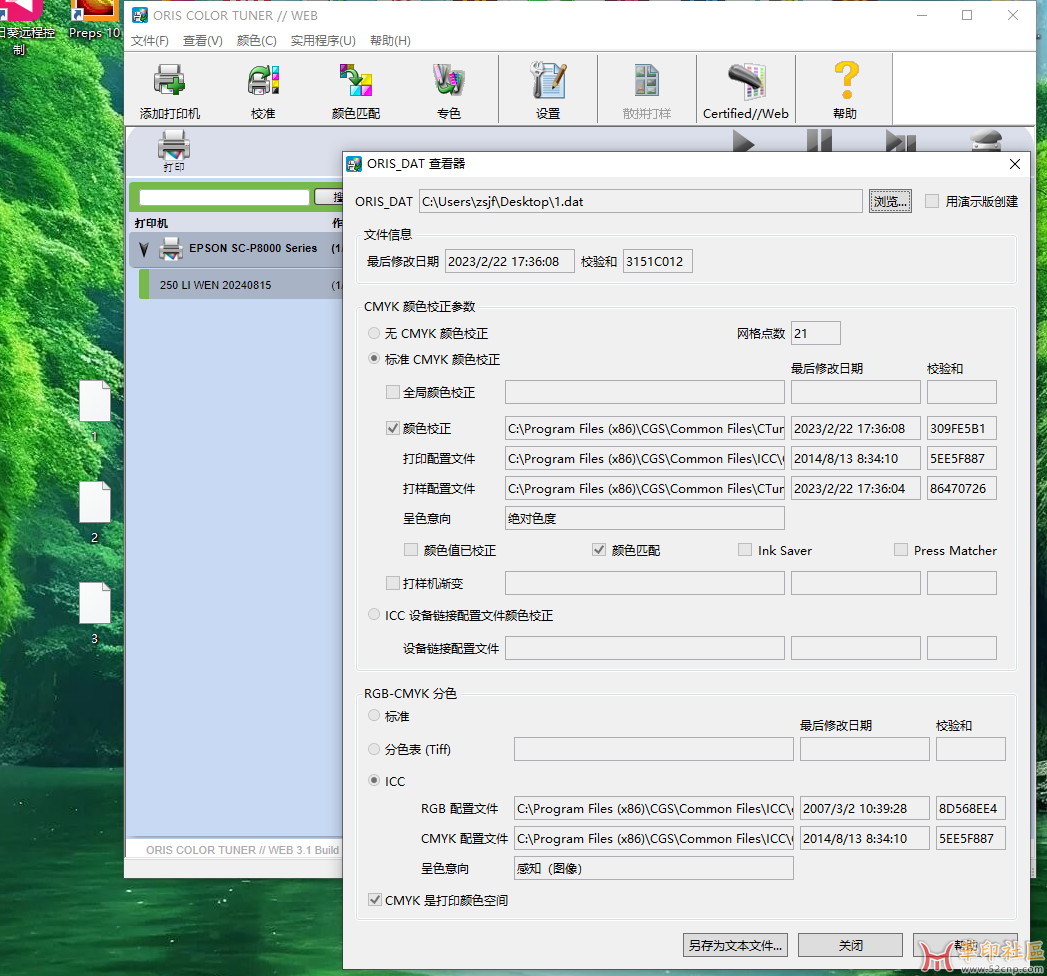
Task: Toggle the 颜色校正 checkbox
Action: (x=393, y=428)
